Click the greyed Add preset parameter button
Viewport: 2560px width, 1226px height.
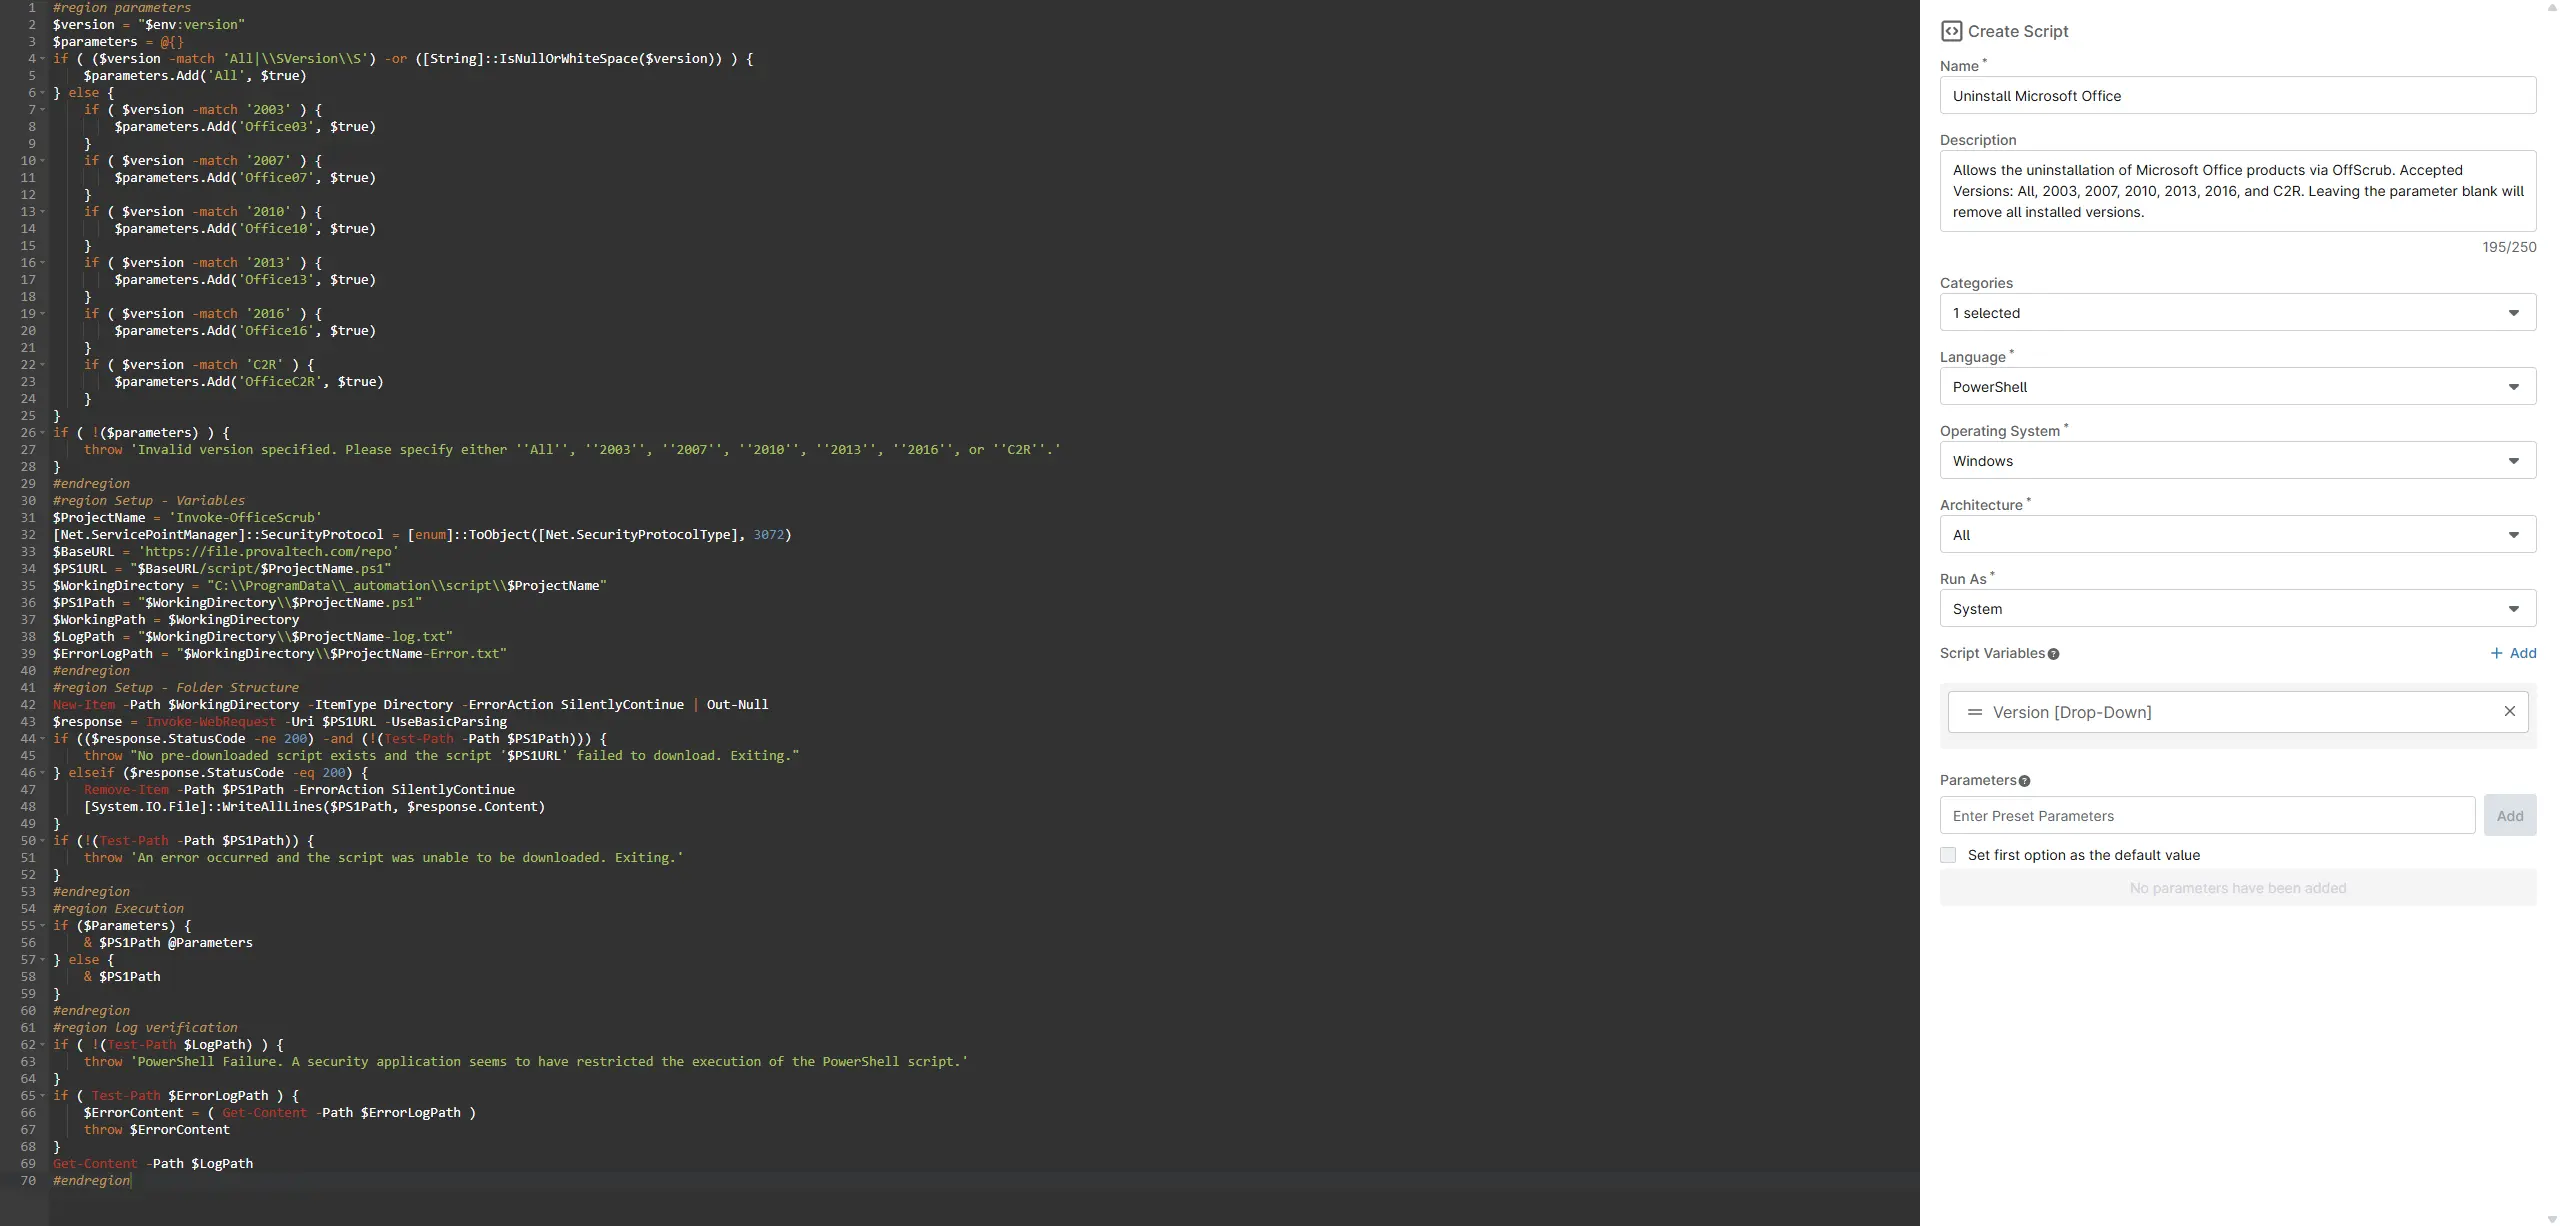tap(2510, 816)
